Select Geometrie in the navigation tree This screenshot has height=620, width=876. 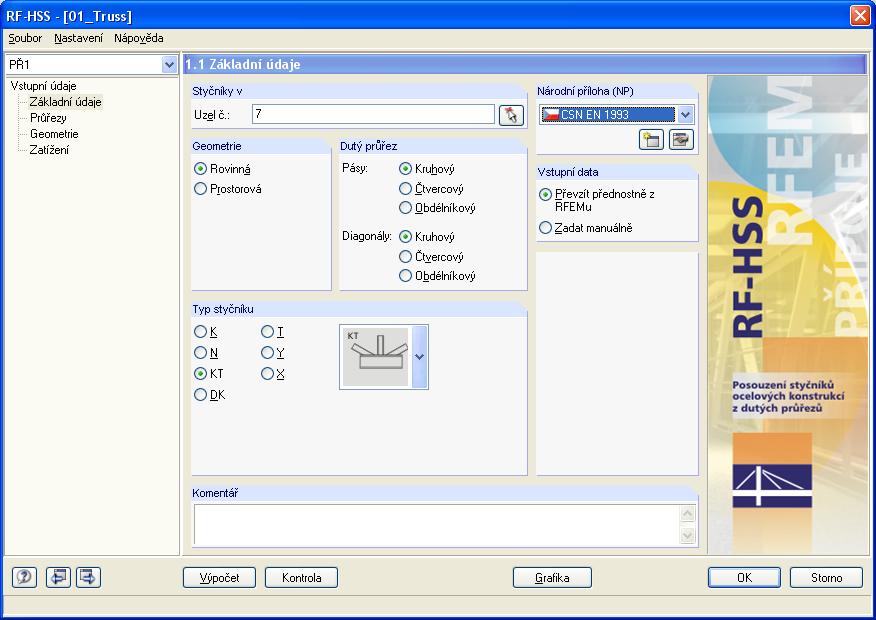(x=54, y=134)
